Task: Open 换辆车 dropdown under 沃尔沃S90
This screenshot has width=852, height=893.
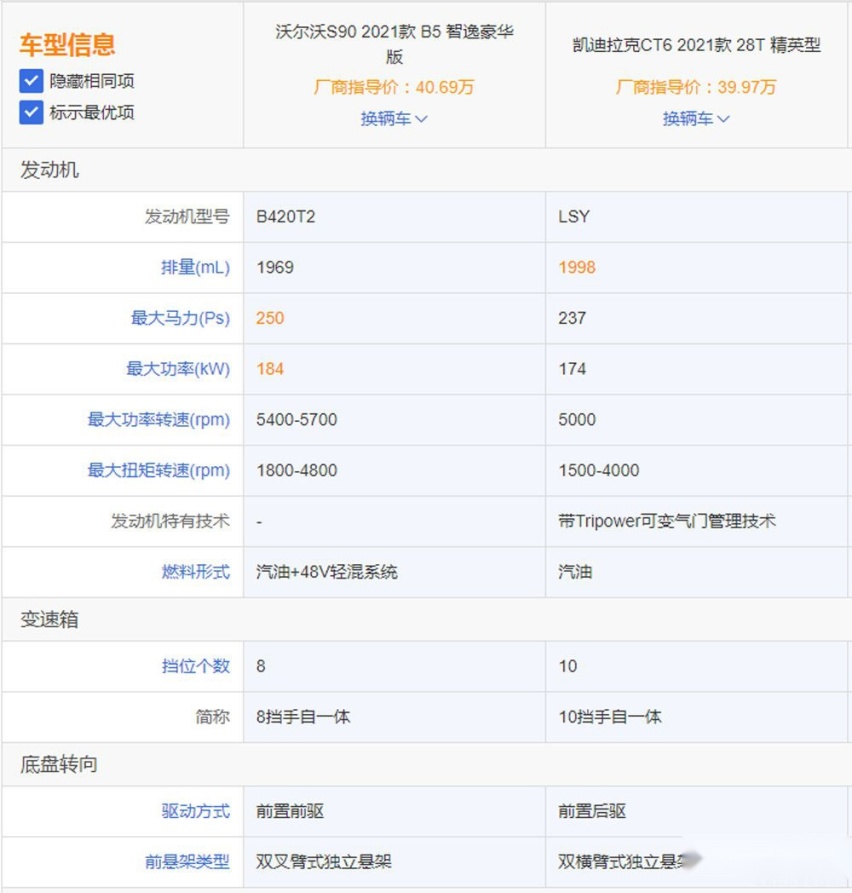Action: pyautogui.click(x=394, y=118)
